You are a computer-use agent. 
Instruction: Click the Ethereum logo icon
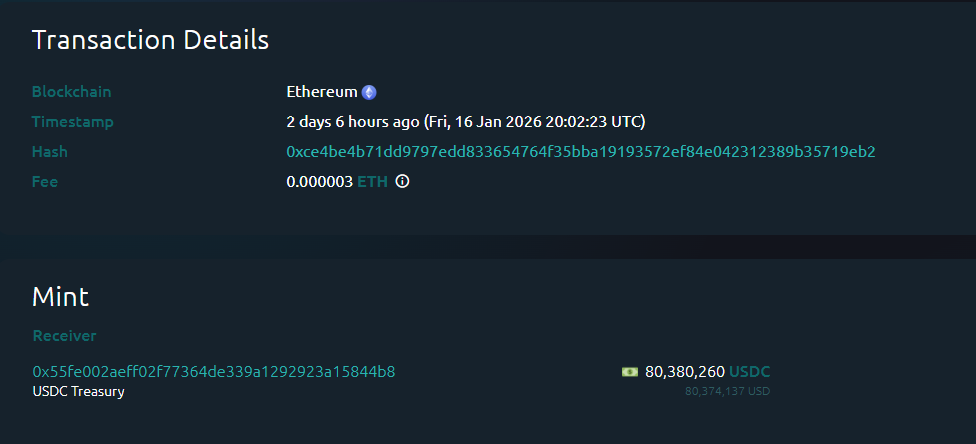coord(369,92)
